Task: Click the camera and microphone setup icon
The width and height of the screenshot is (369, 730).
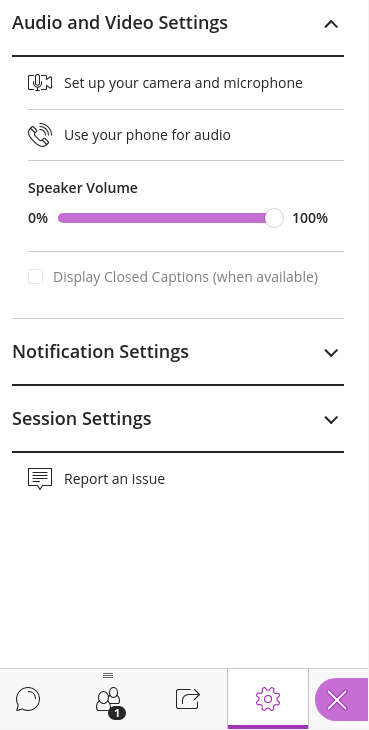Action: point(40,83)
